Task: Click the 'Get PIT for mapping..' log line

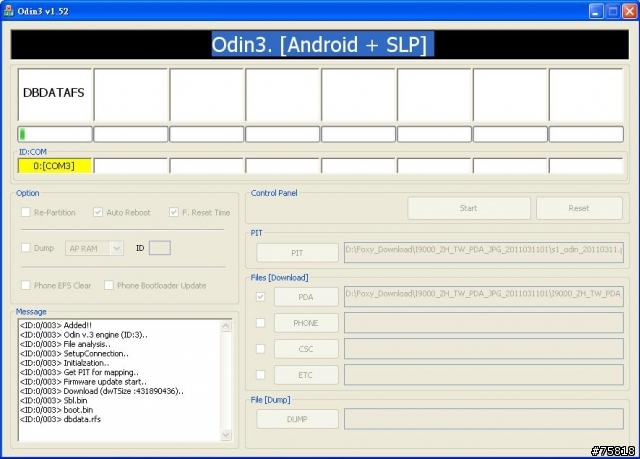Action: 79,372
